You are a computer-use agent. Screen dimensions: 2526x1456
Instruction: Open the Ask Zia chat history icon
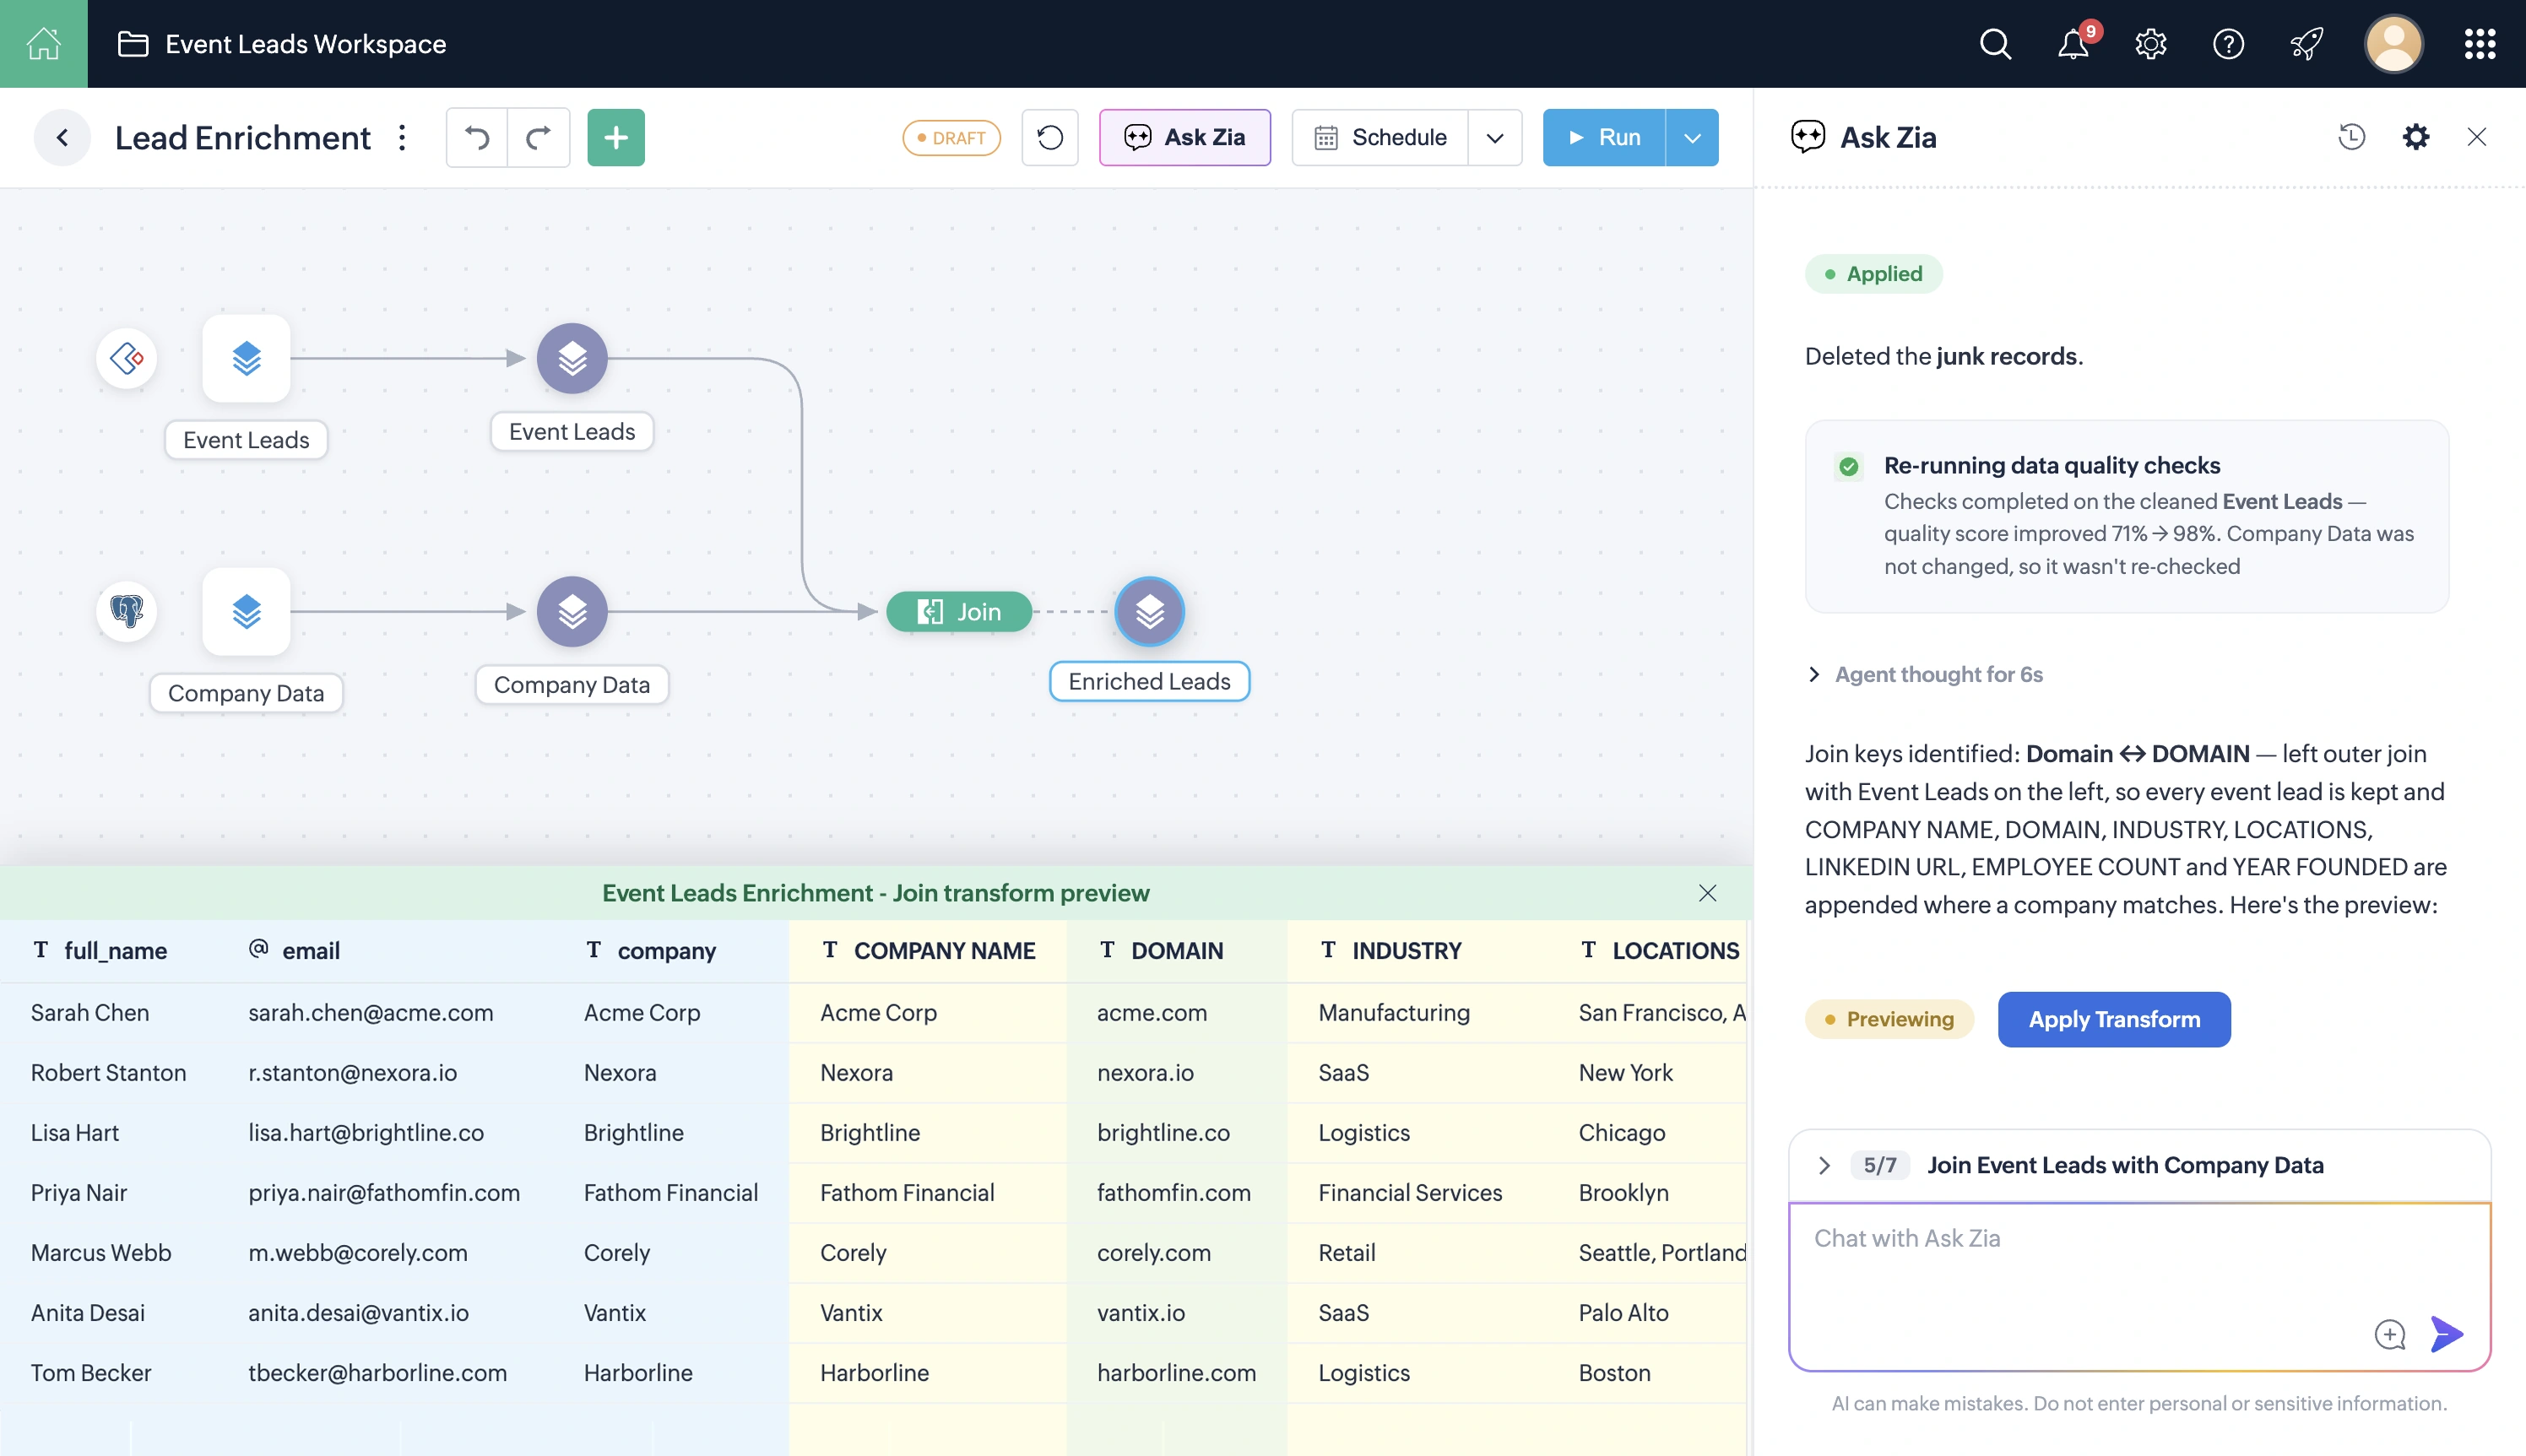coord(2351,137)
